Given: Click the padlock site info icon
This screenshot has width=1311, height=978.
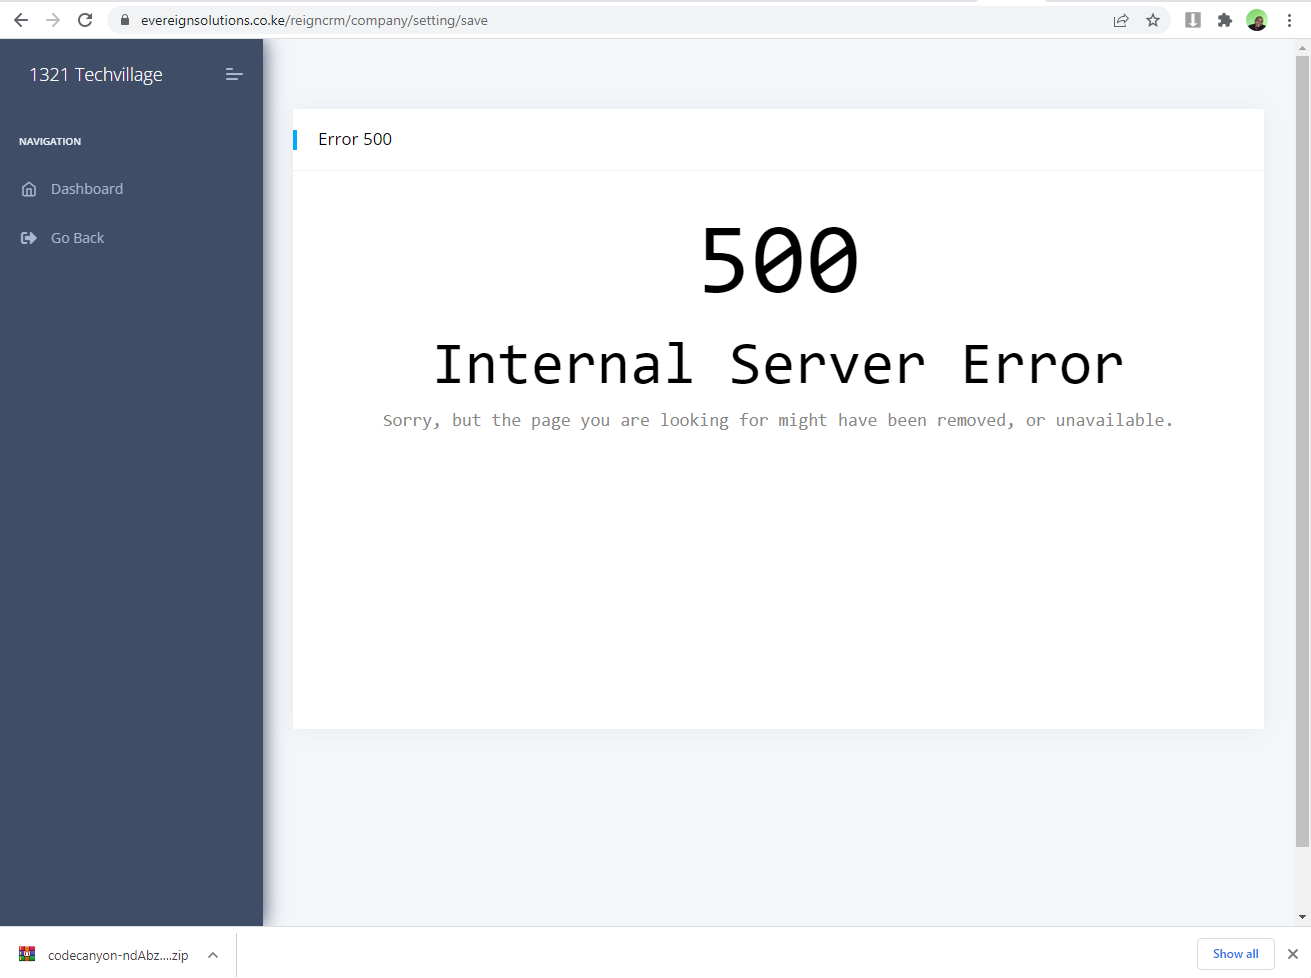Looking at the screenshot, I should (x=125, y=20).
